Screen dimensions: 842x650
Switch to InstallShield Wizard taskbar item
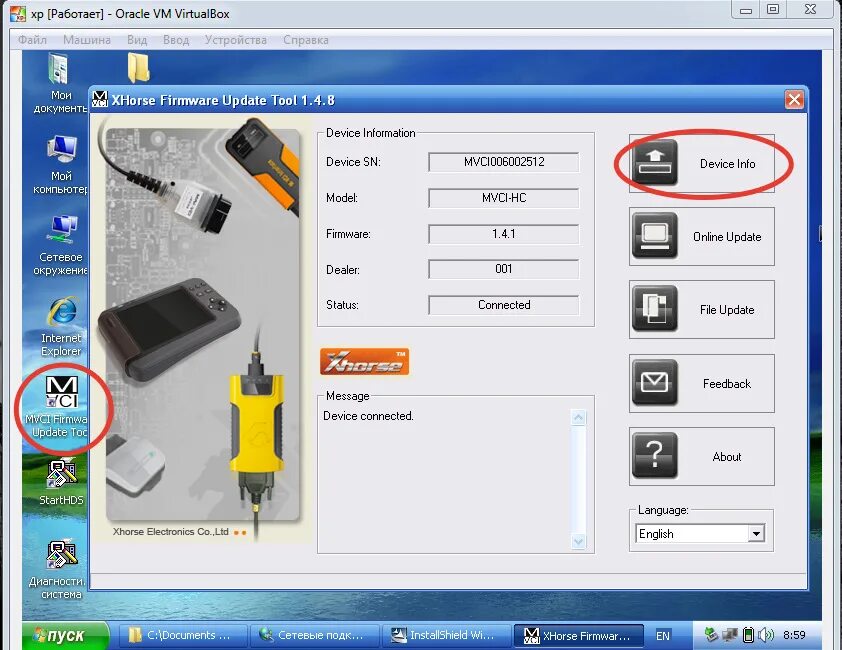tap(446, 635)
